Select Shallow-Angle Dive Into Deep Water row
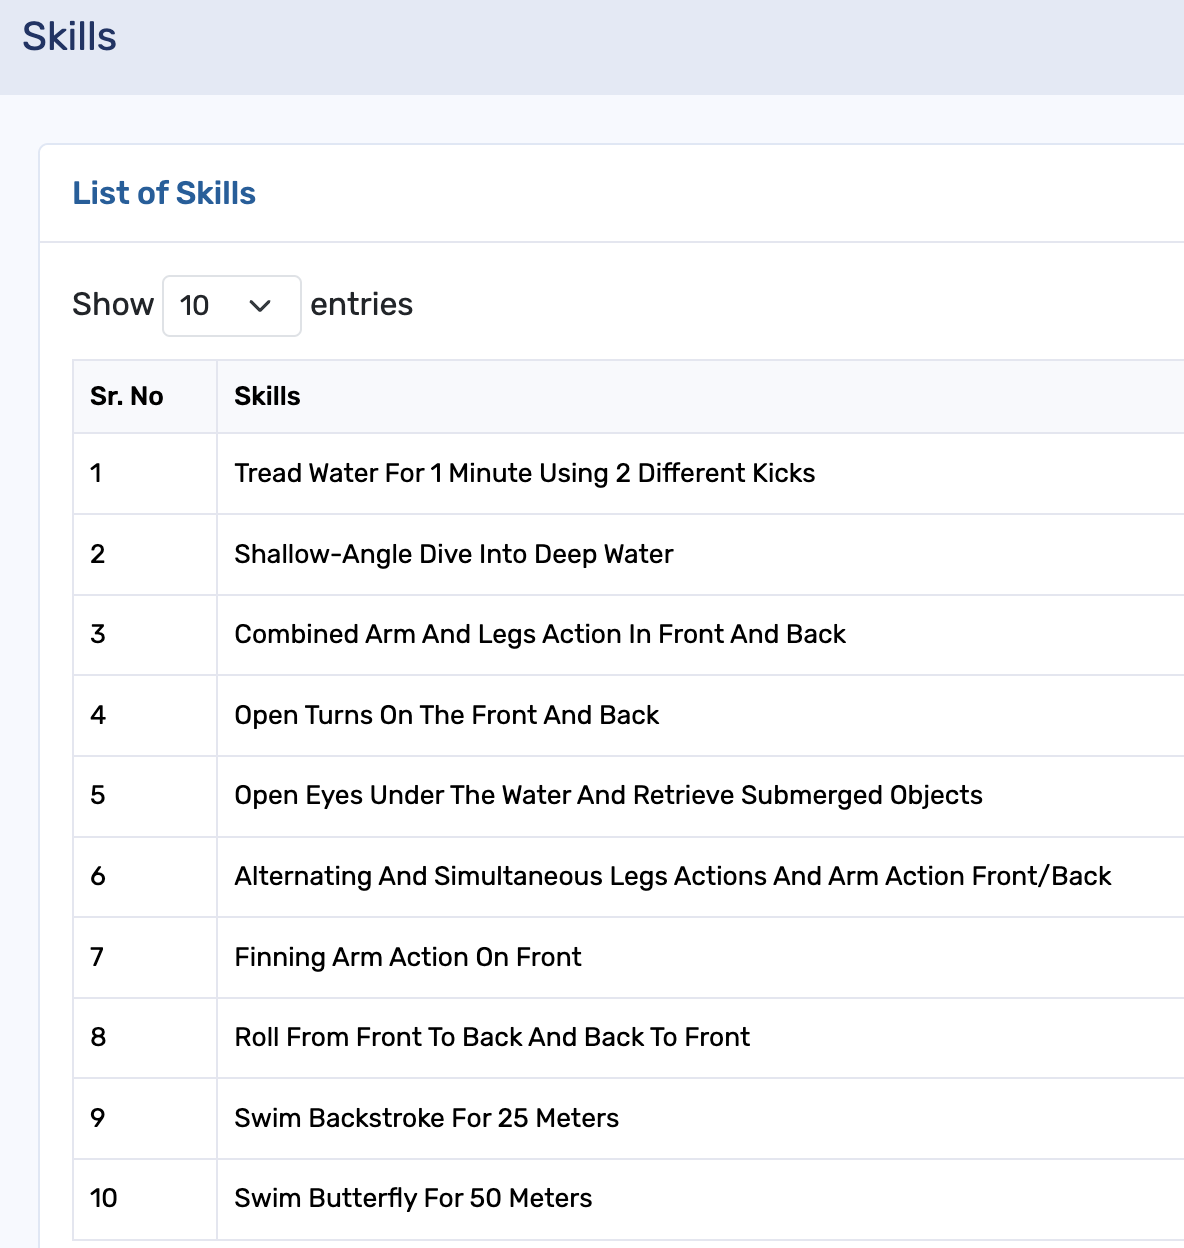 coord(453,554)
